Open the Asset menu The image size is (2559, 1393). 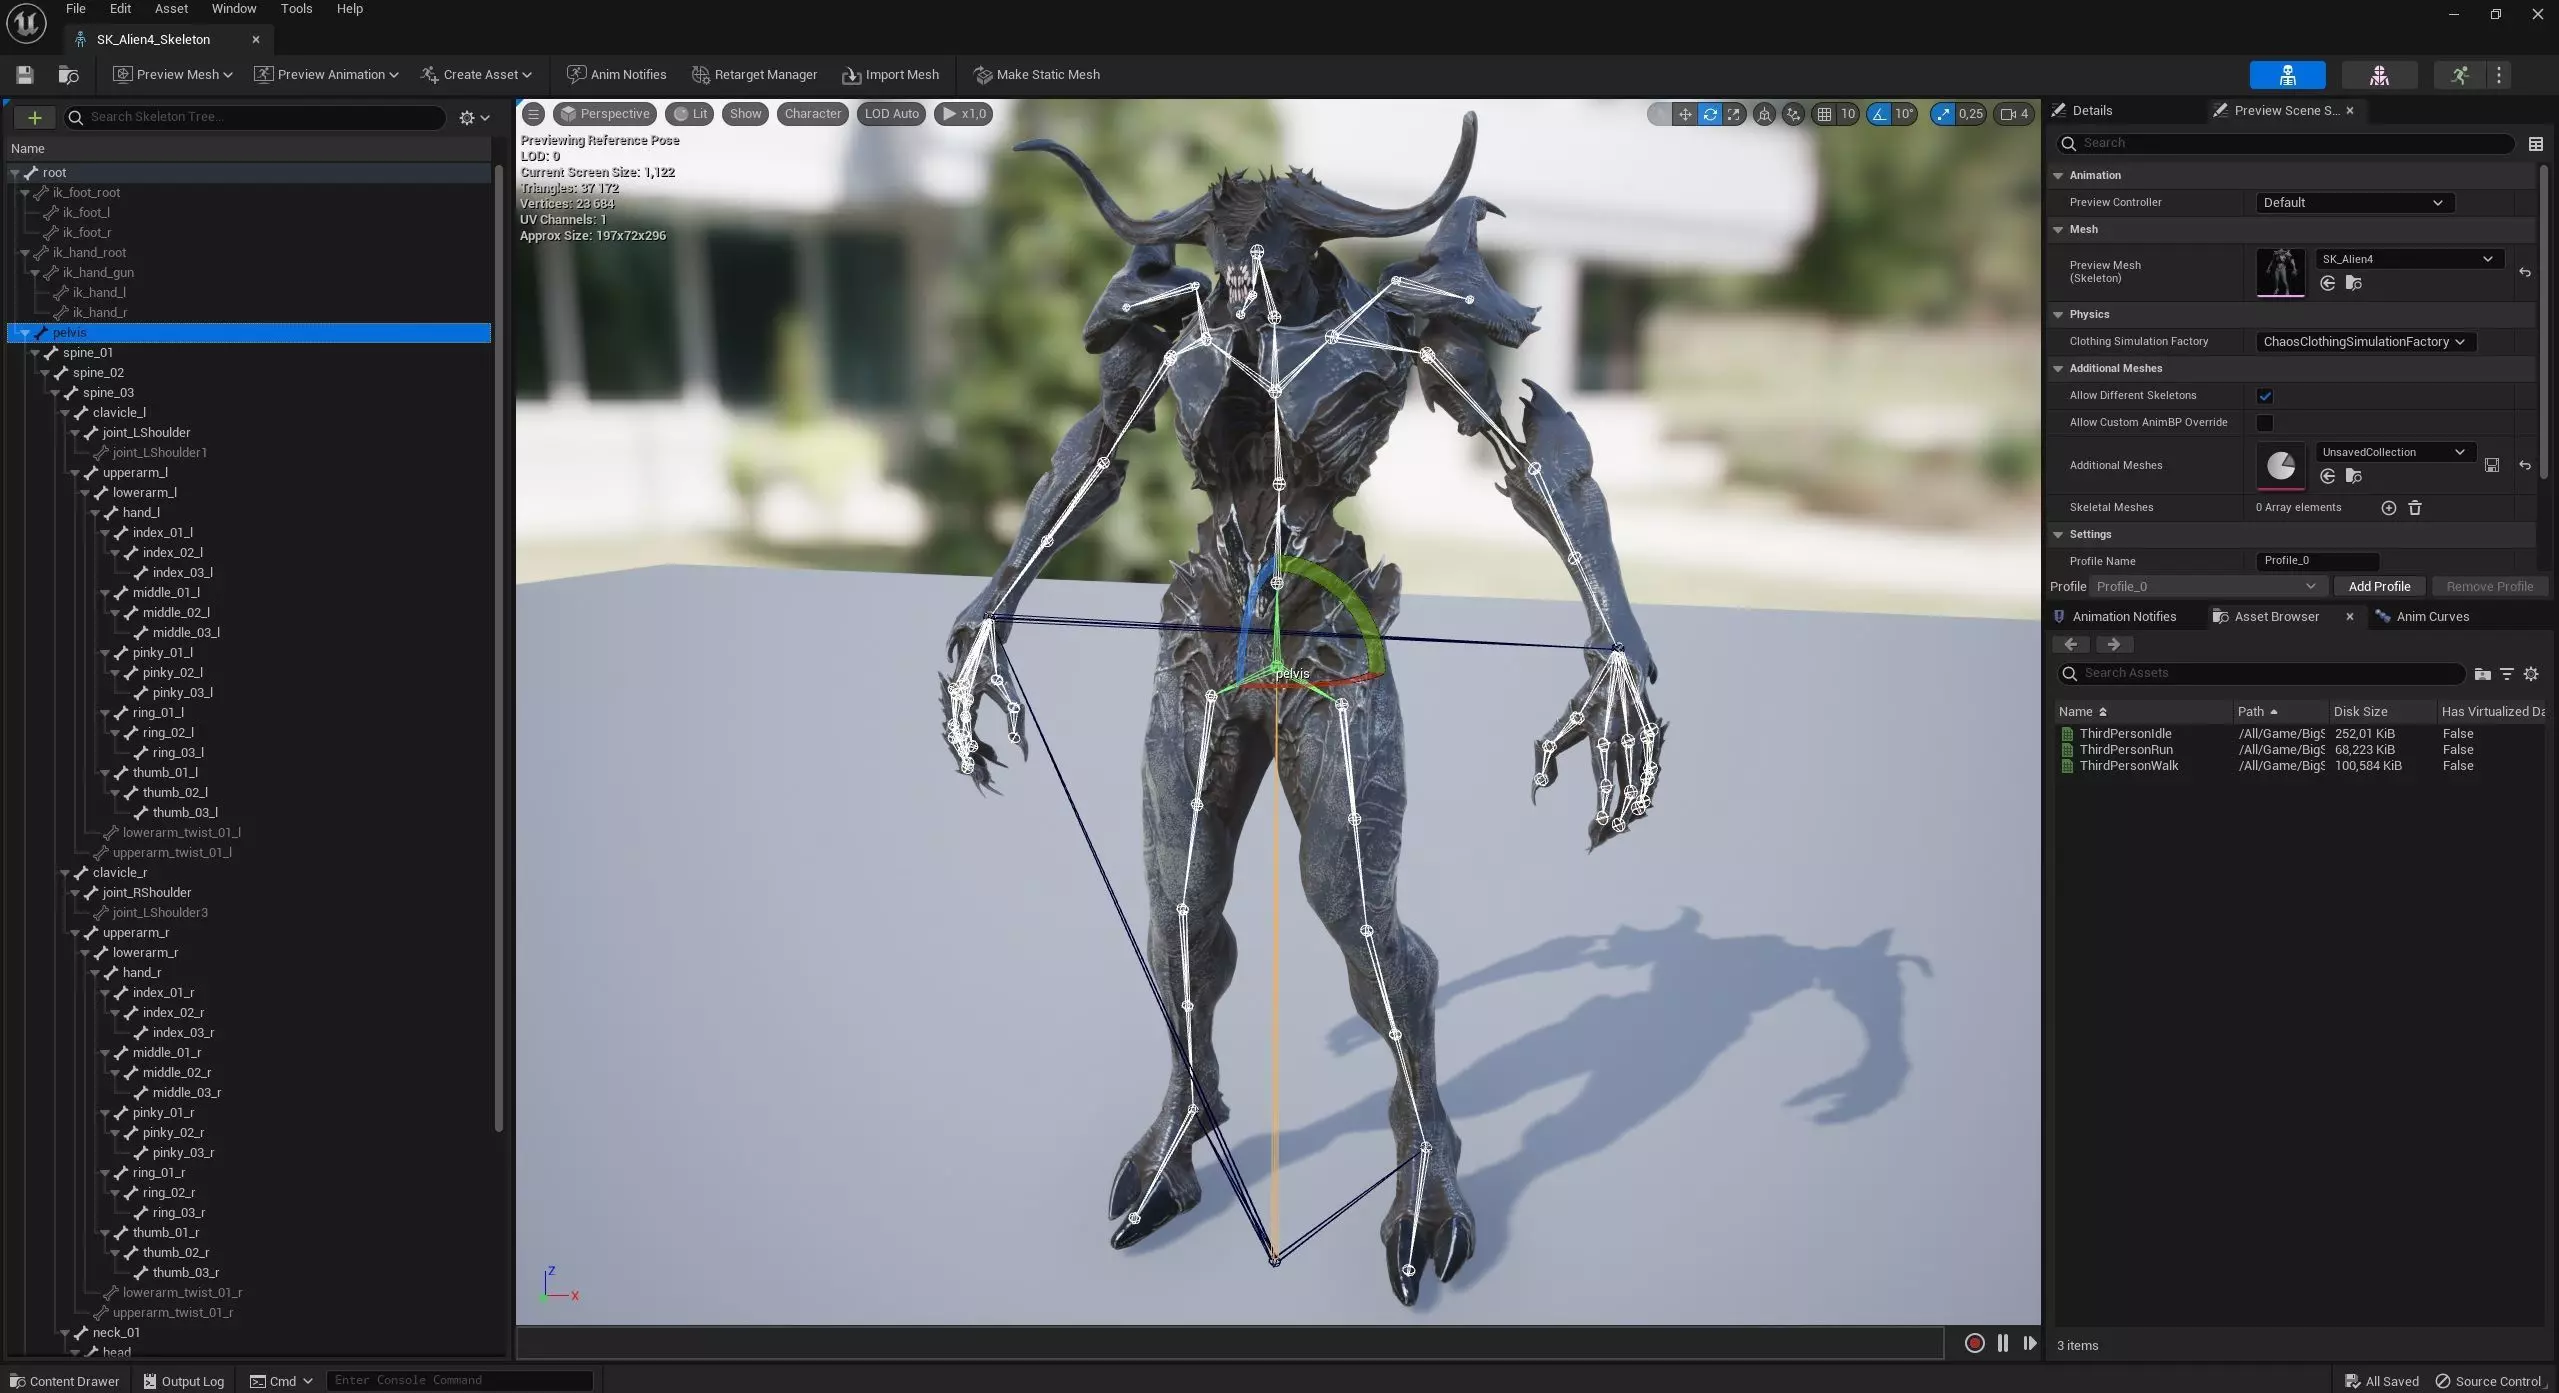pos(171,9)
